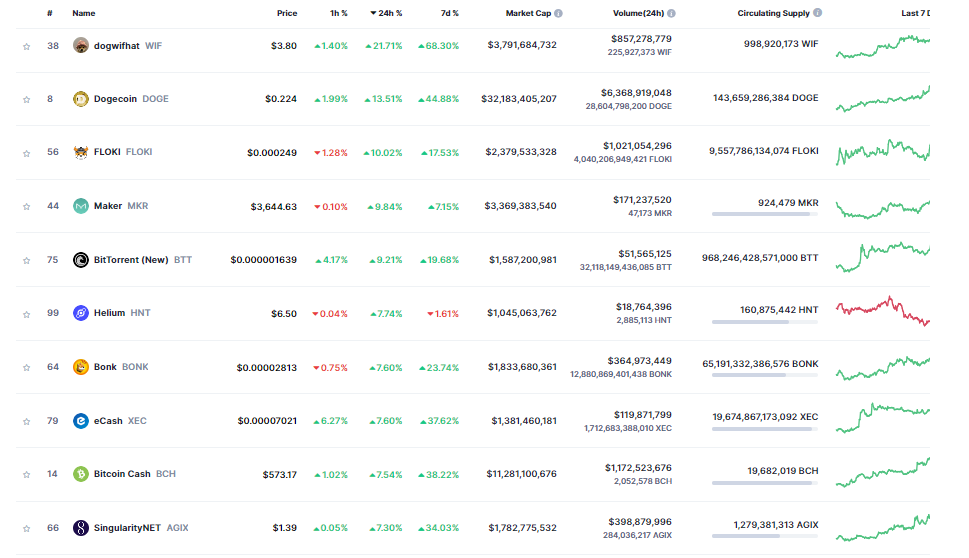The height and width of the screenshot is (558, 969).
Task: Open the Bitcoin Cash BCH page
Action: point(135,474)
